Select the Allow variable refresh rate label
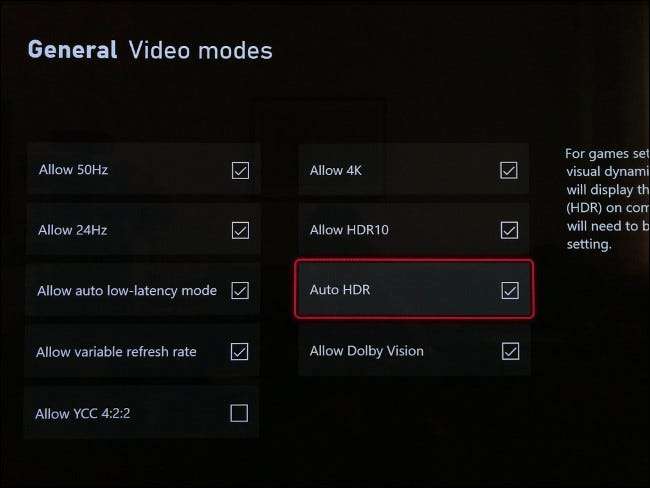 116,352
